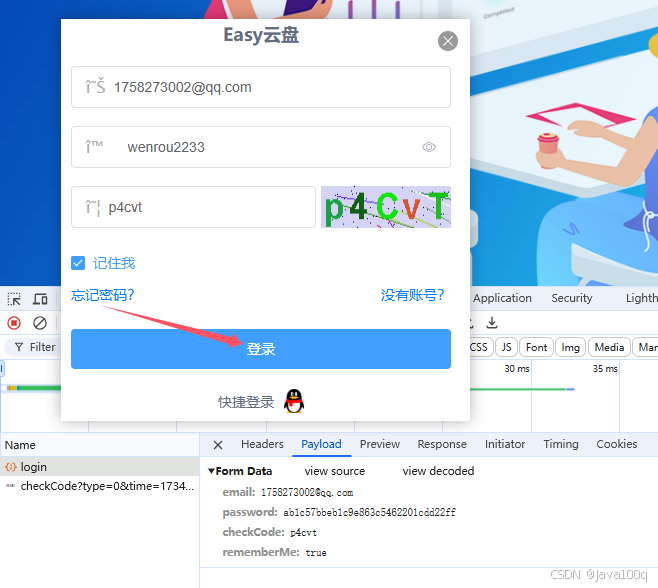
Task: Switch to the Preview tab
Action: (380, 444)
